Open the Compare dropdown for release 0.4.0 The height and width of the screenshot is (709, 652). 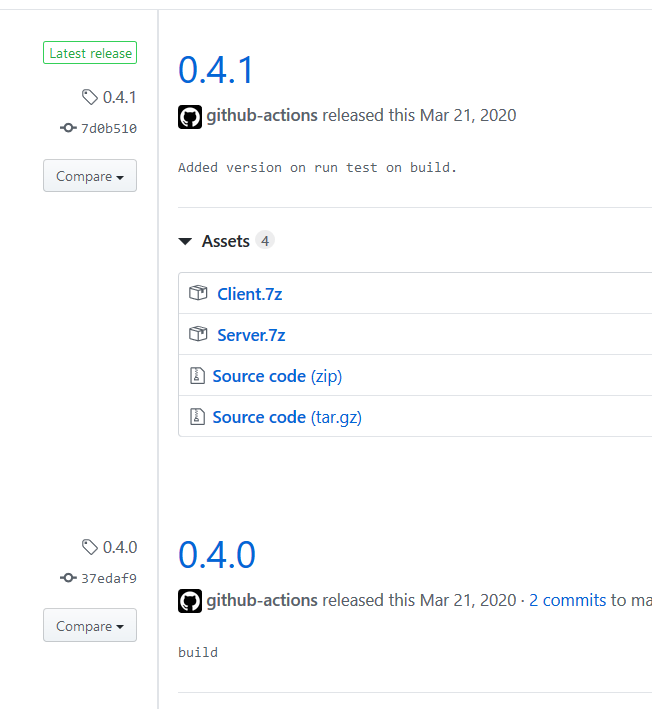click(90, 625)
